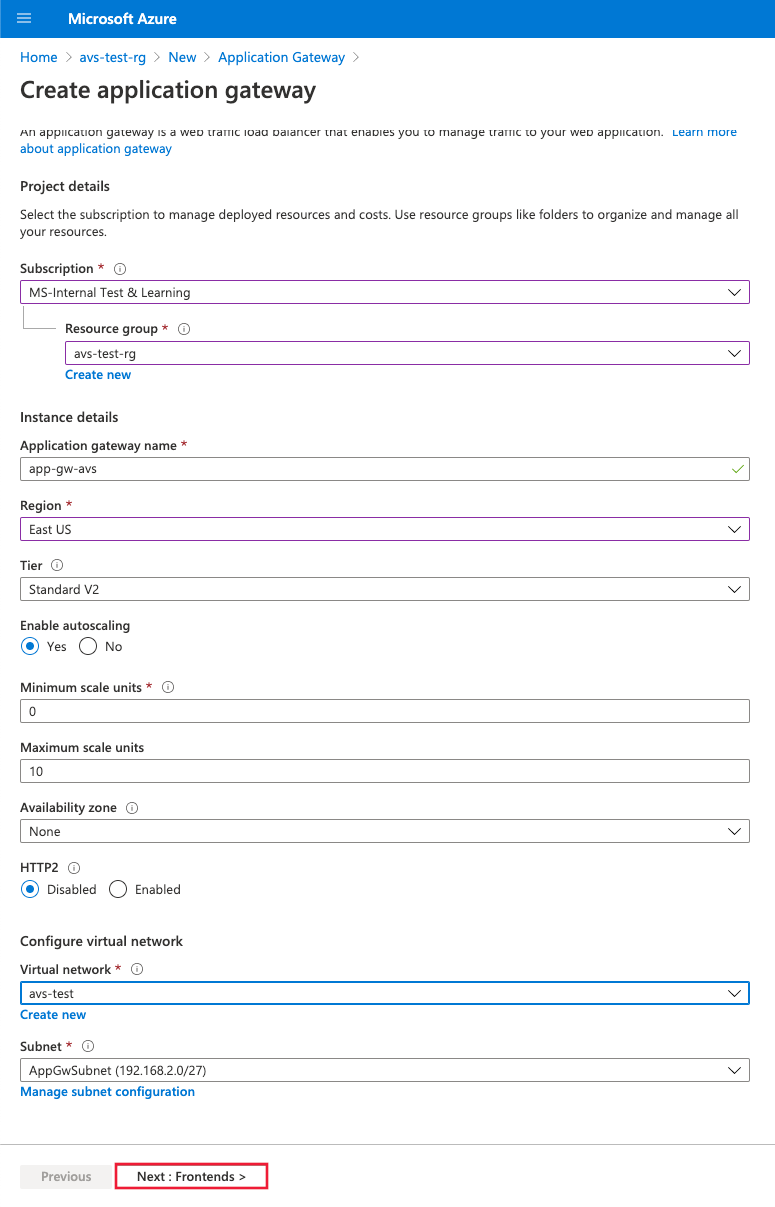The width and height of the screenshot is (775, 1207).
Task: Click the Subnet info icon
Action: (88, 1046)
